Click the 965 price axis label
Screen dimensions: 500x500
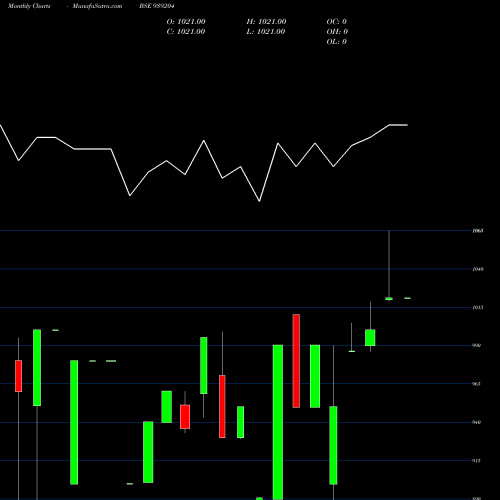pos(477,384)
